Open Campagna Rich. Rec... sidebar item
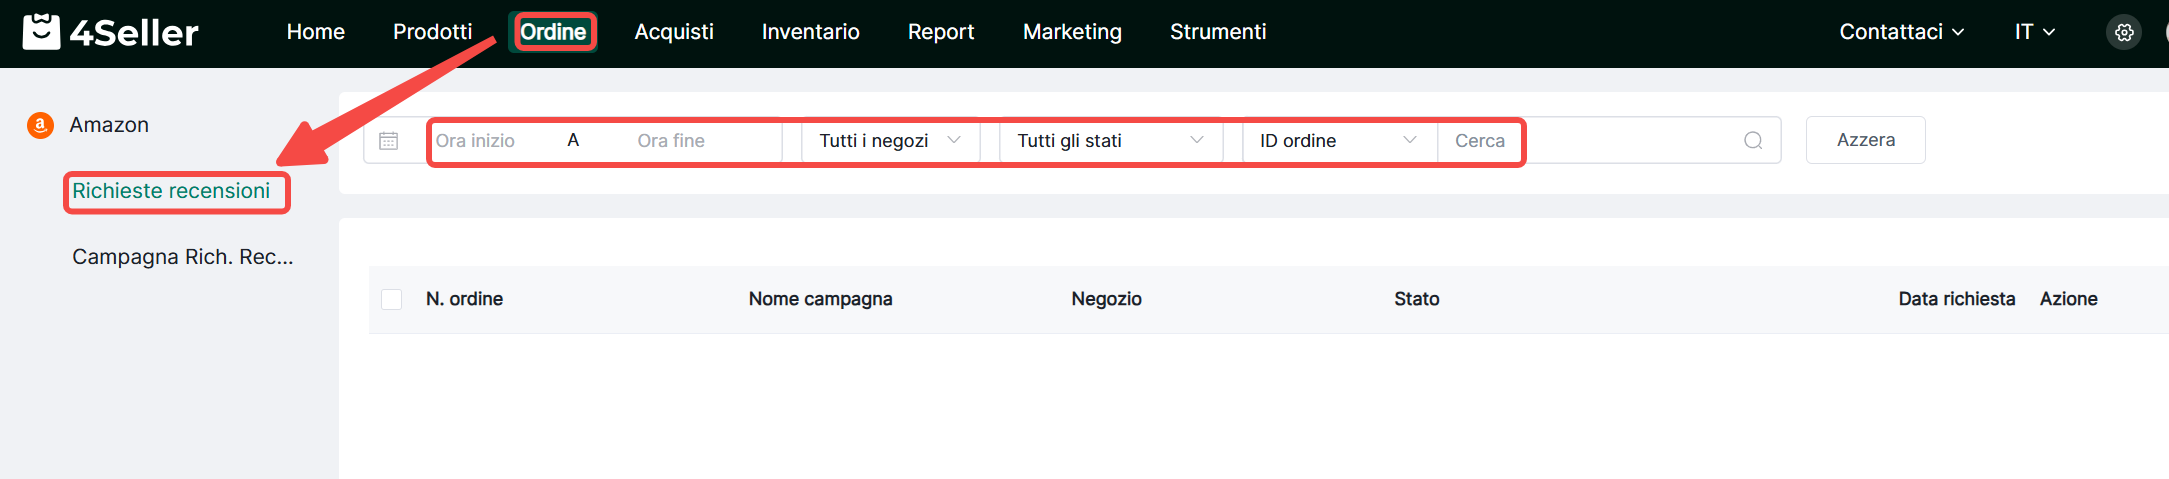The image size is (2169, 479). [182, 257]
